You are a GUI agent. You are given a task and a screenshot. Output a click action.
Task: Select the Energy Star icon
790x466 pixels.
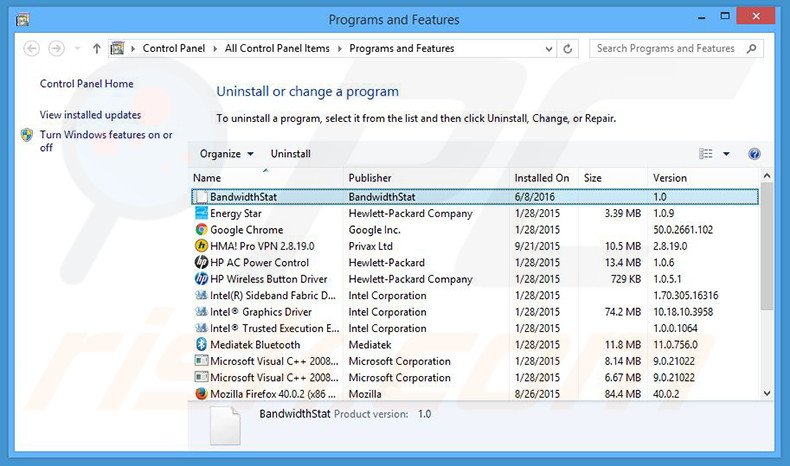[x=202, y=213]
